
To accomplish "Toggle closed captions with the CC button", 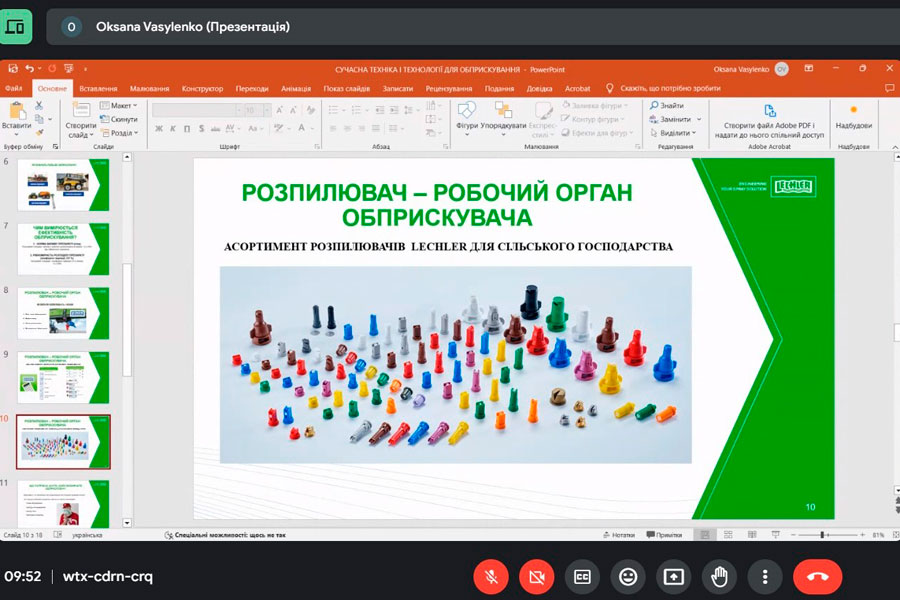I will [x=582, y=576].
